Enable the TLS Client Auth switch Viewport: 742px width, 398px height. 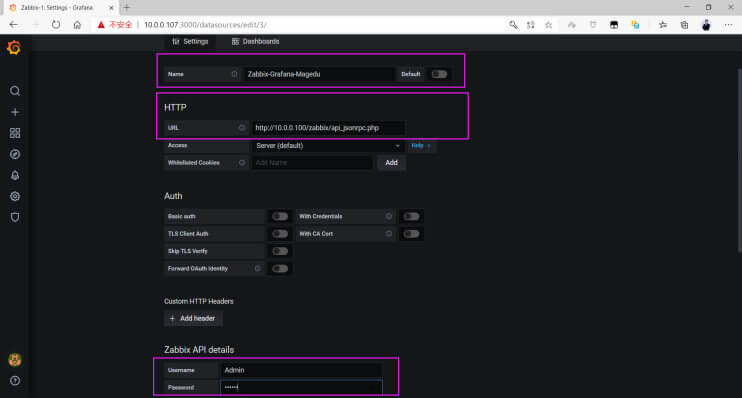coord(280,234)
